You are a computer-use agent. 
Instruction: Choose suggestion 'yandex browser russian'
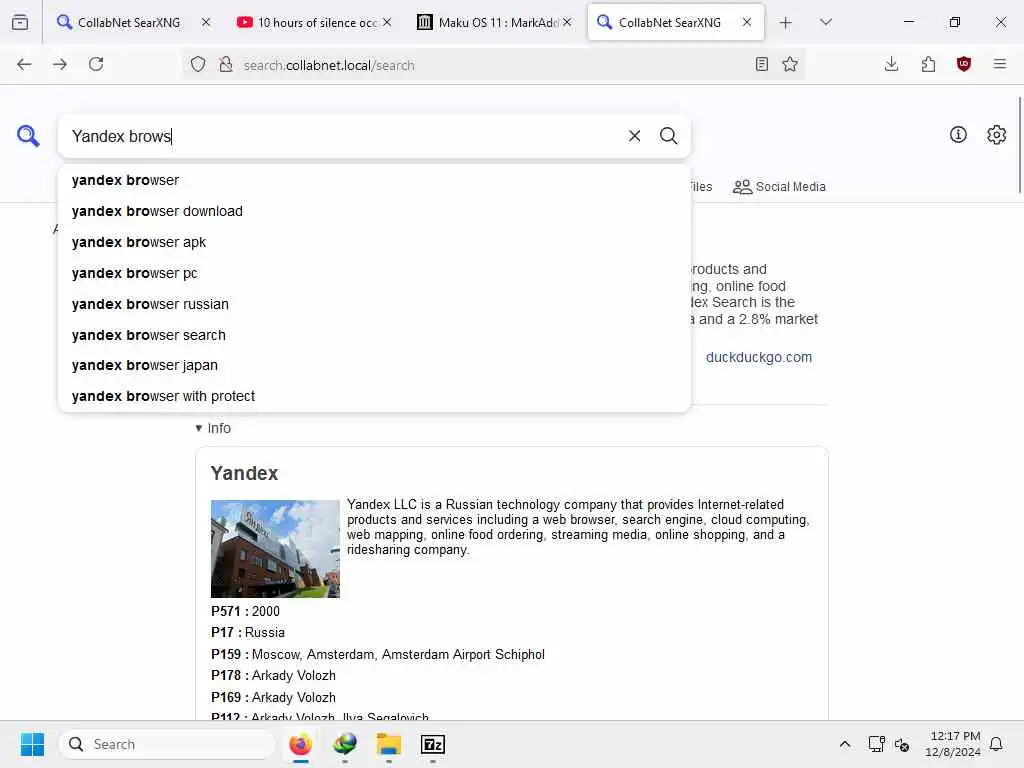click(374, 304)
